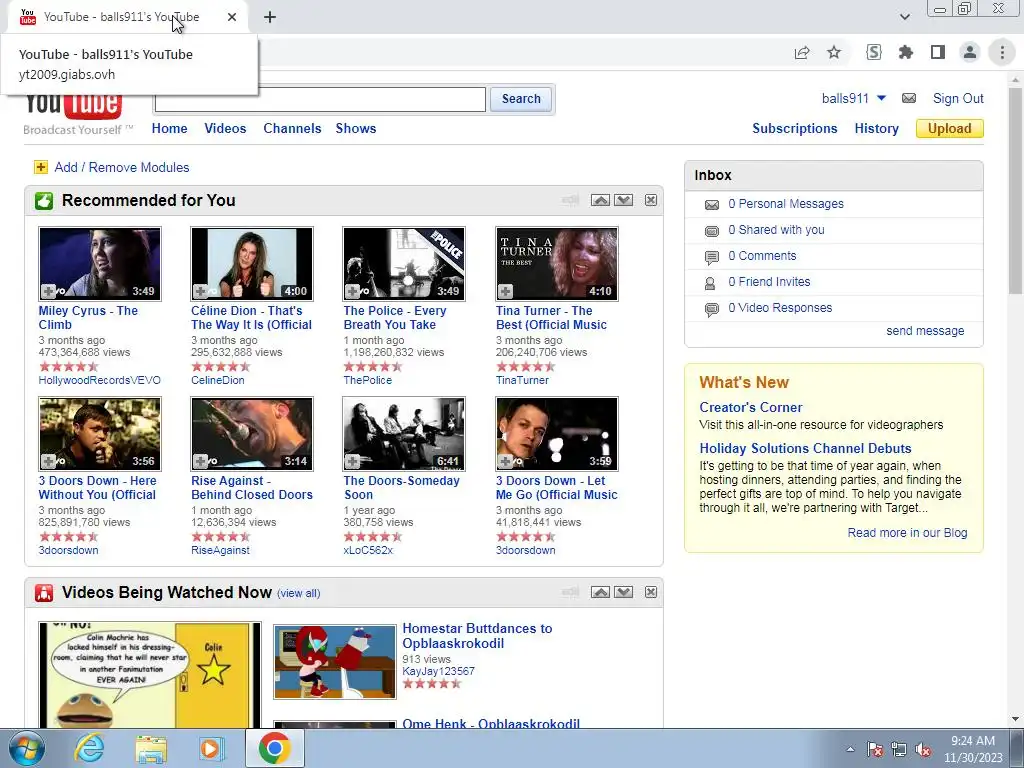This screenshot has width=1024, height=768.
Task: Open Subscriptions page
Action: 795,129
